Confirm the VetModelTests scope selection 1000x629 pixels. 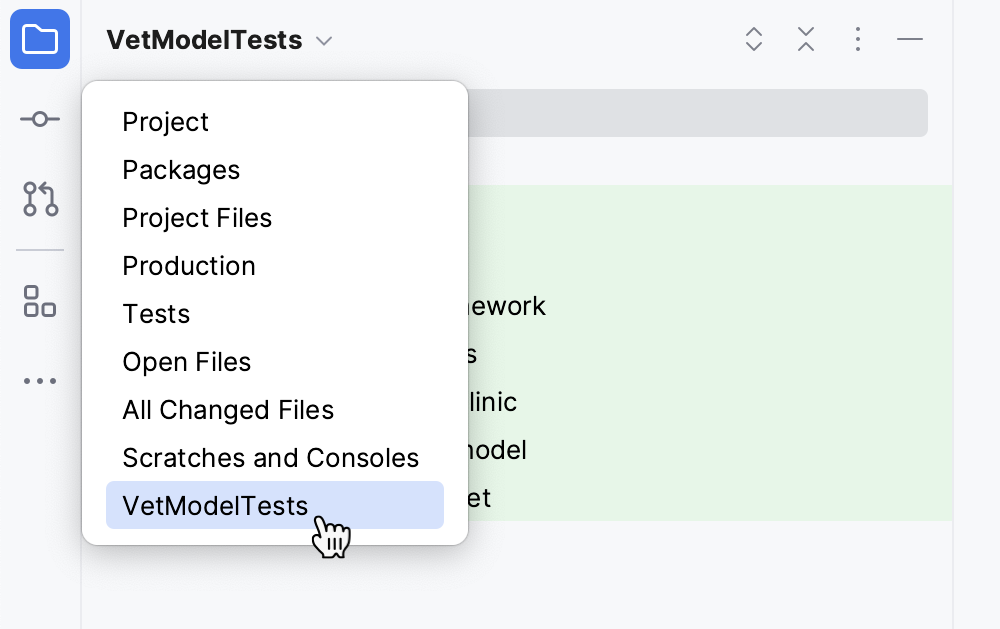[214, 505]
